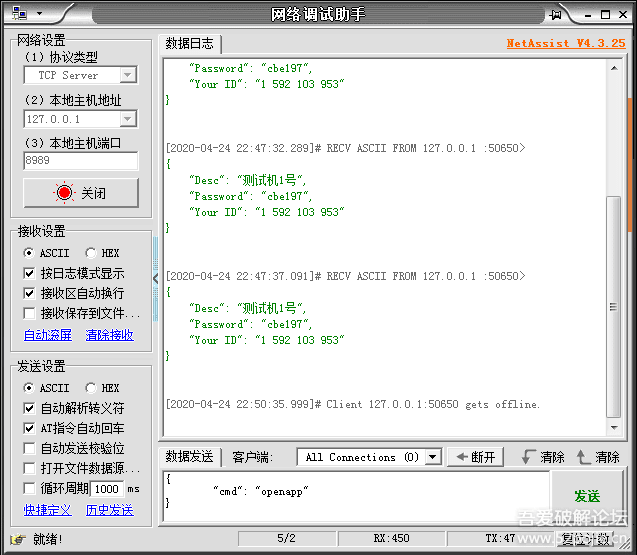Image resolution: width=637 pixels, height=555 pixels.
Task: Toggle 接收区自动换行 checkbox
Action: [29, 293]
